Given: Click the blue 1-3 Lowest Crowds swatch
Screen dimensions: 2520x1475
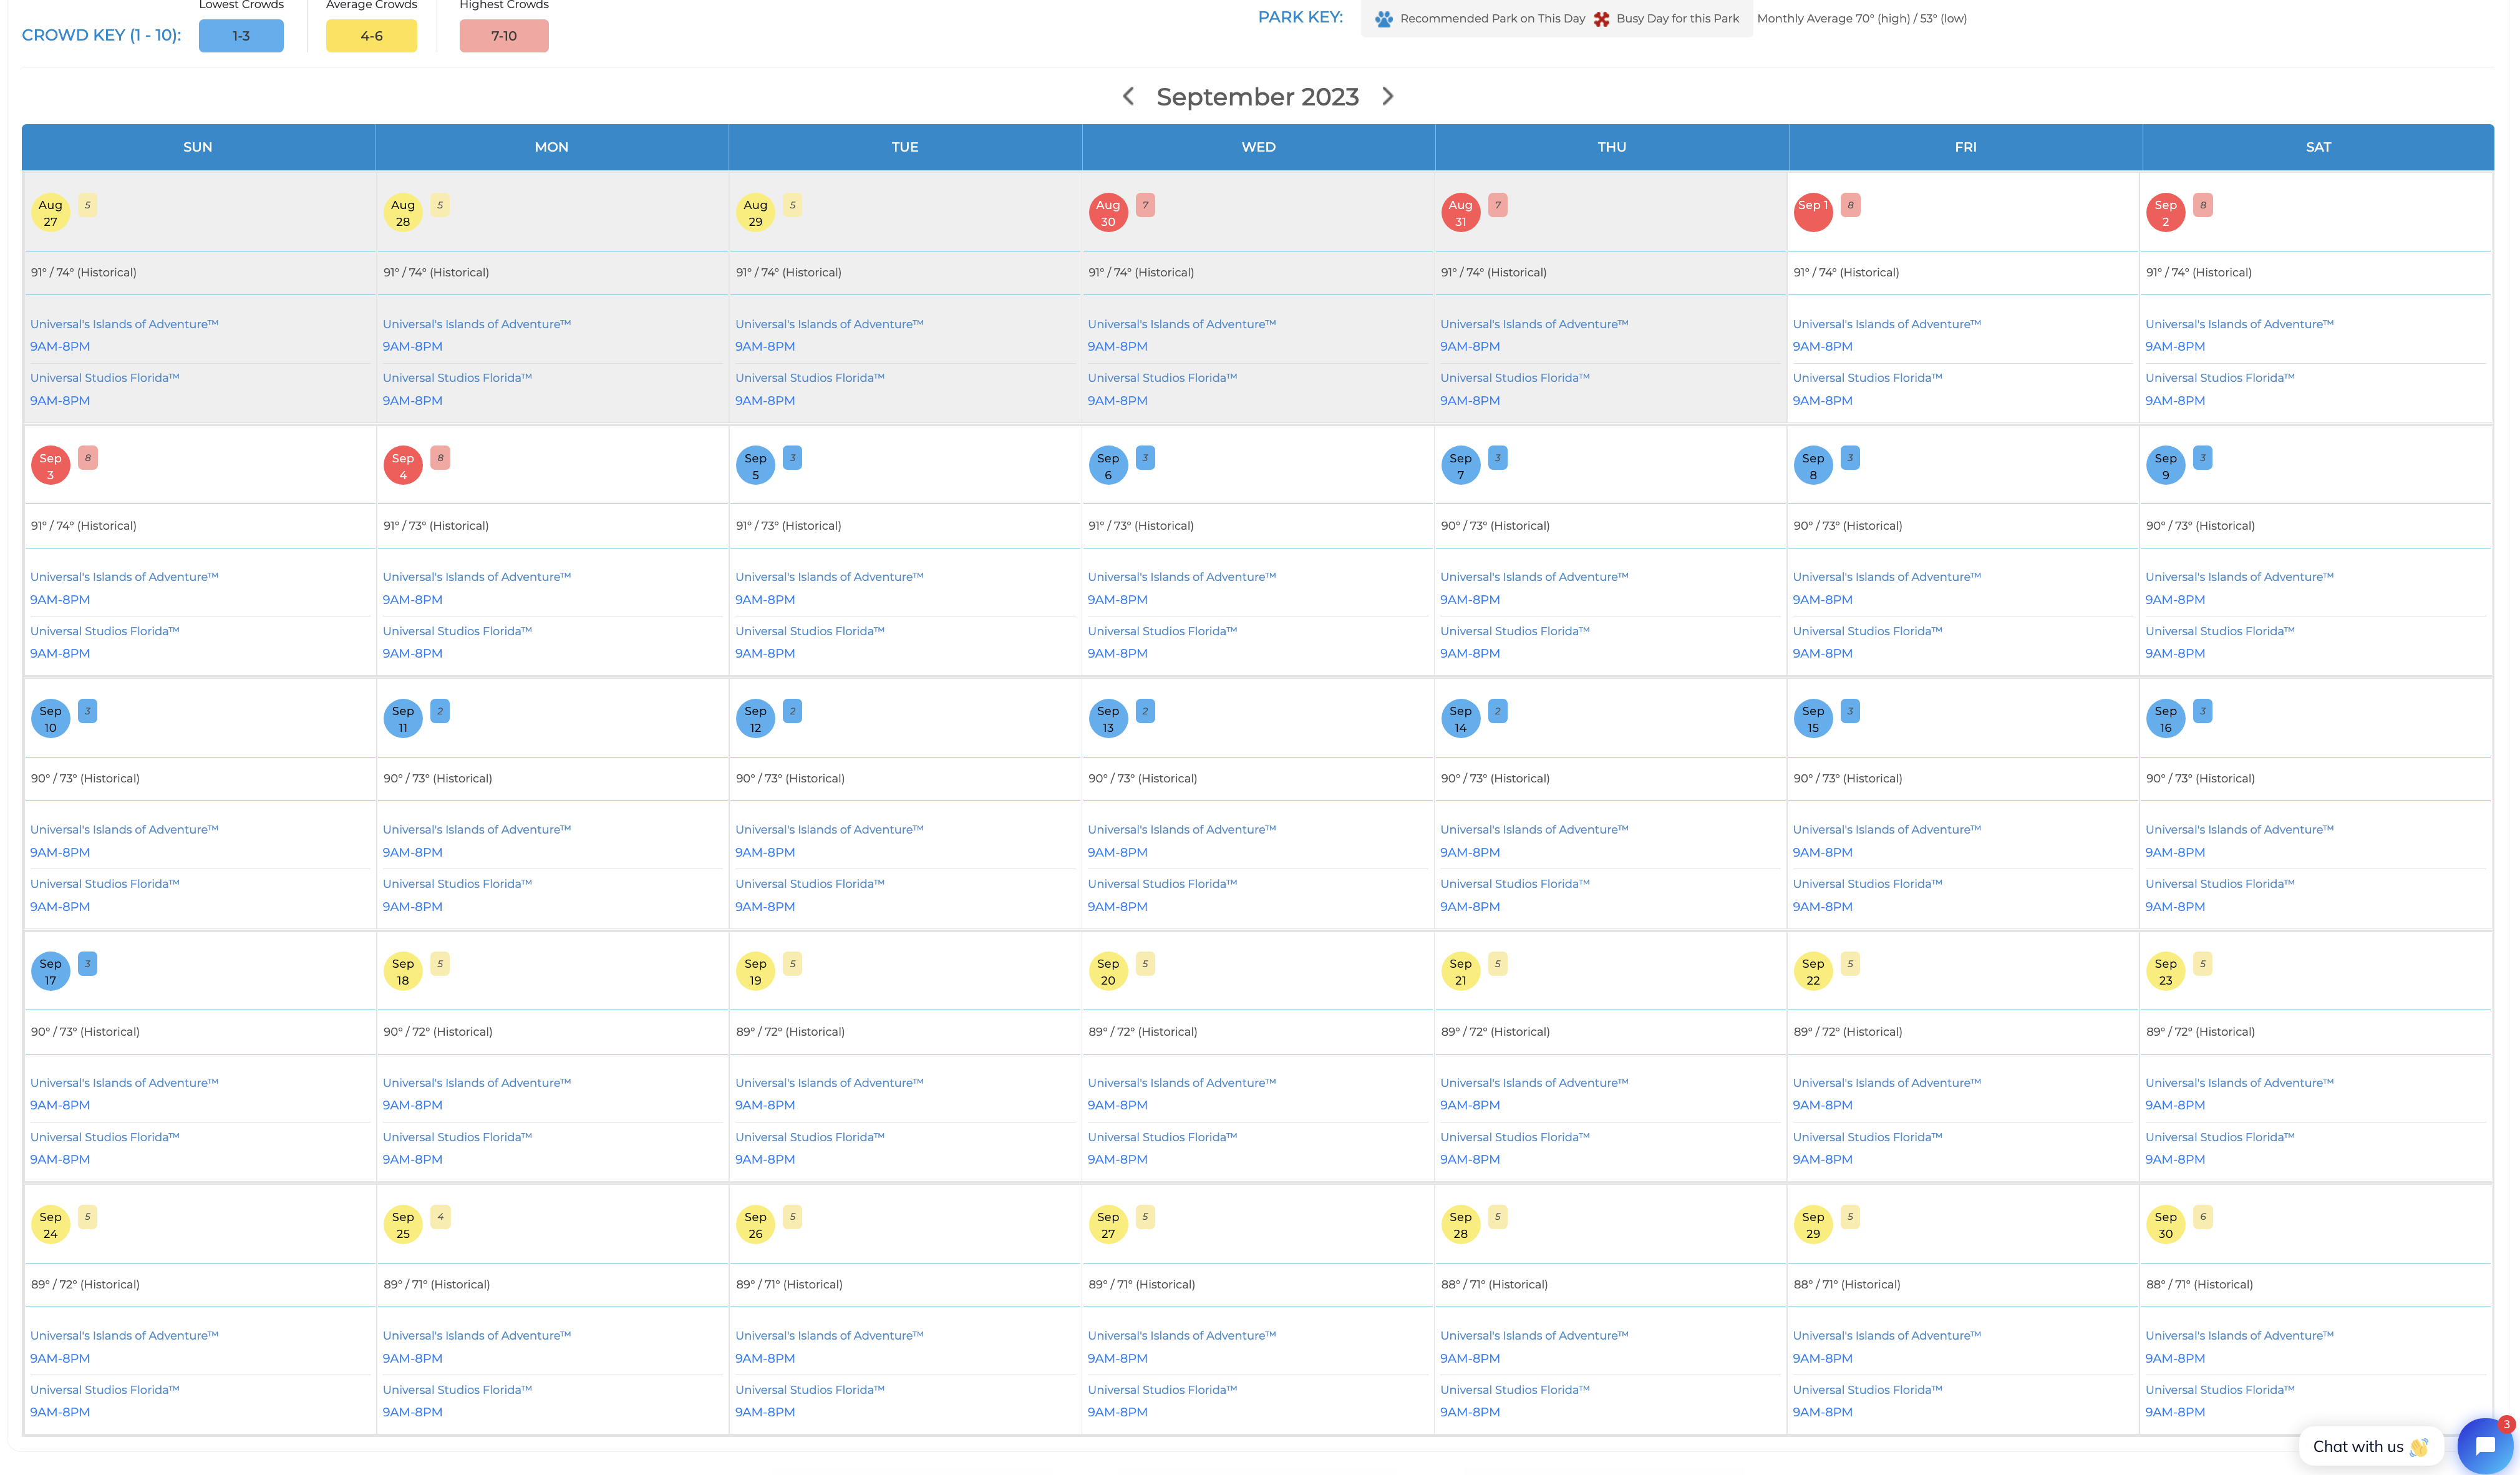Looking at the screenshot, I should pyautogui.click(x=241, y=36).
